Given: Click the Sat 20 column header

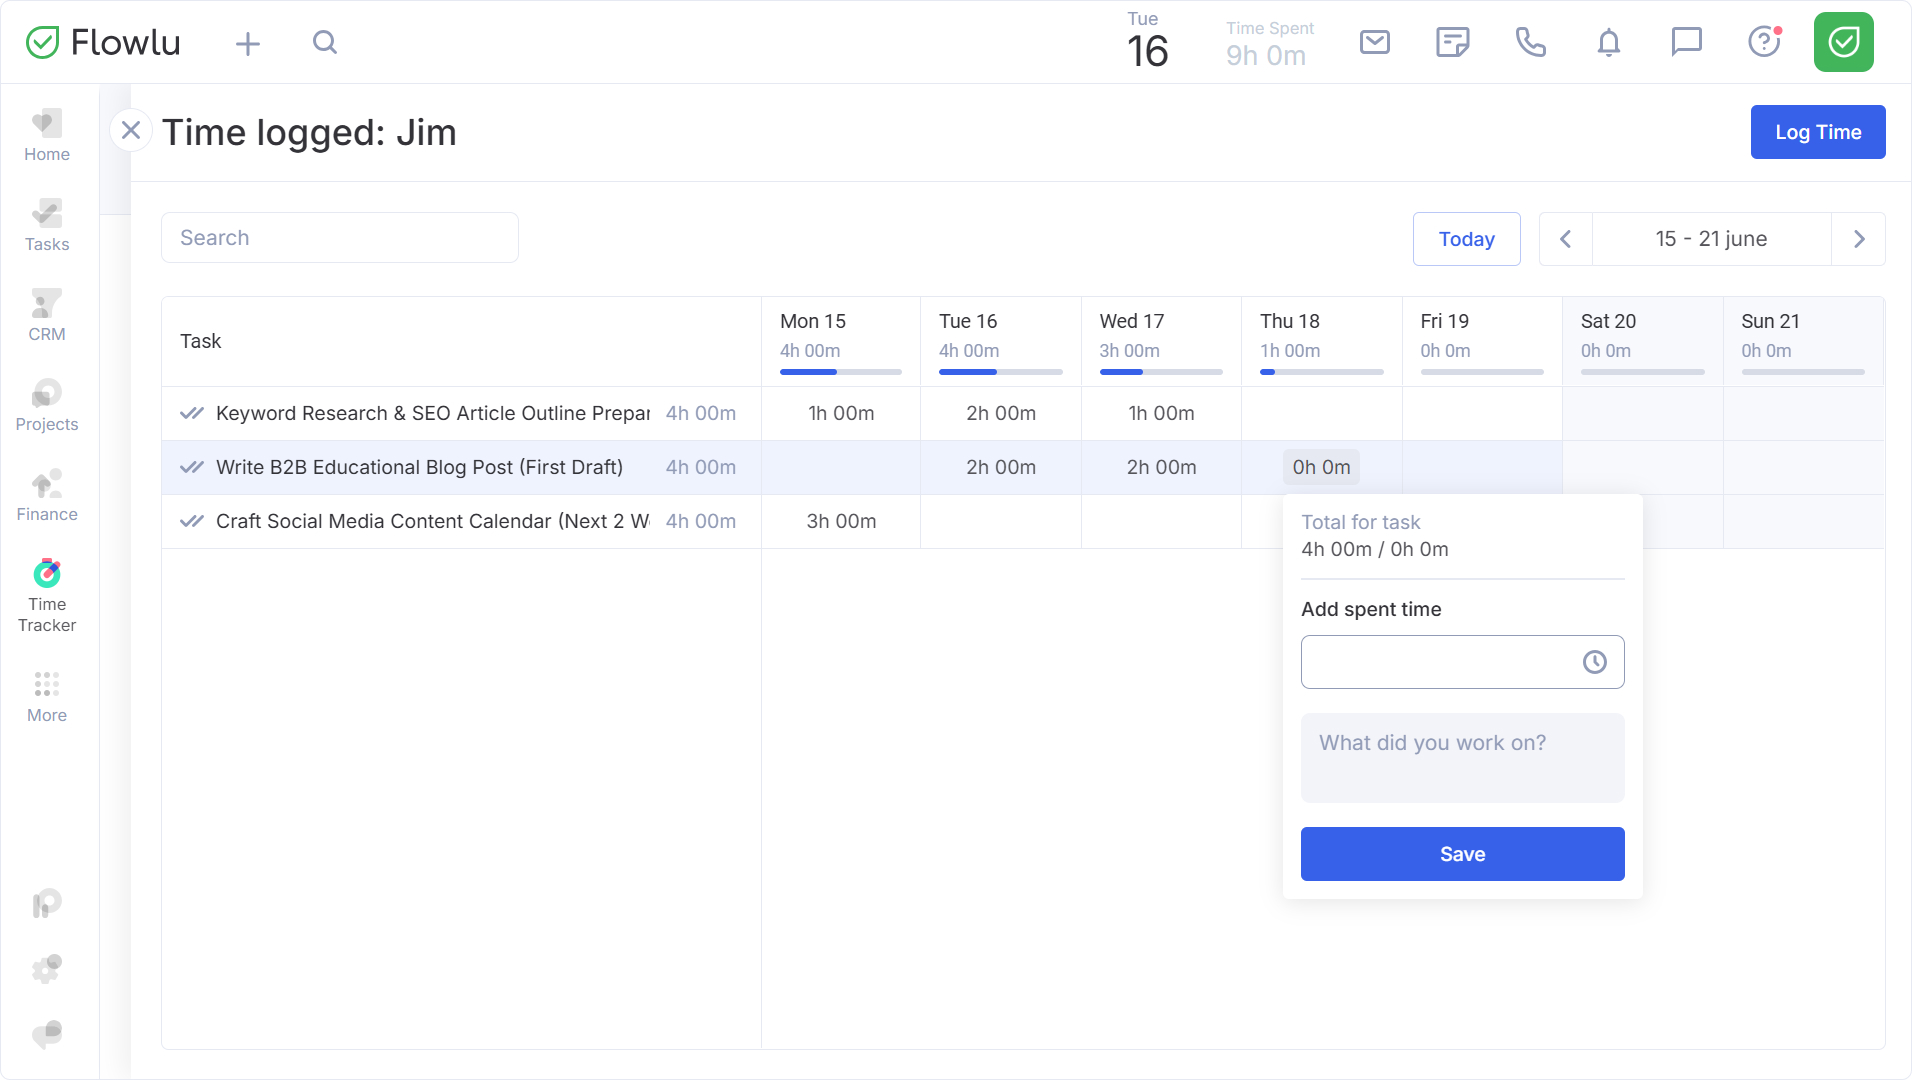Looking at the screenshot, I should tap(1642, 341).
